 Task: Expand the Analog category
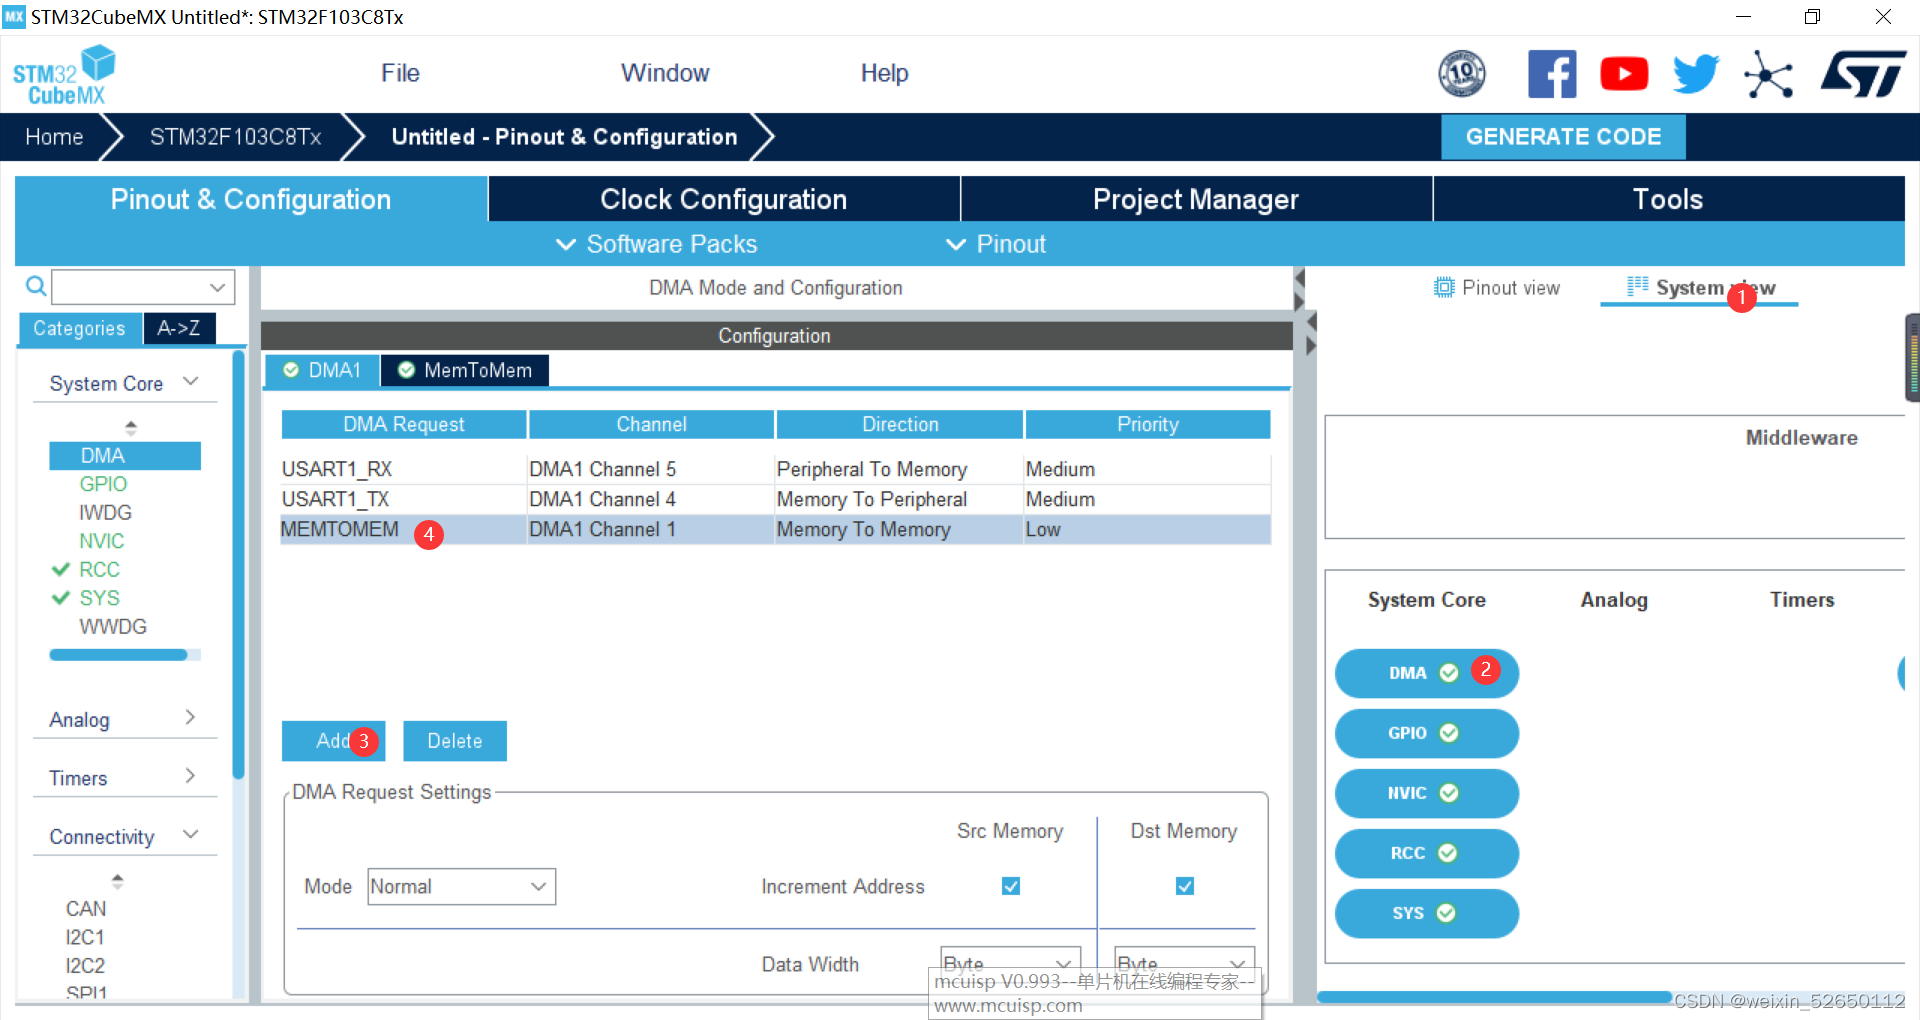pos(190,717)
